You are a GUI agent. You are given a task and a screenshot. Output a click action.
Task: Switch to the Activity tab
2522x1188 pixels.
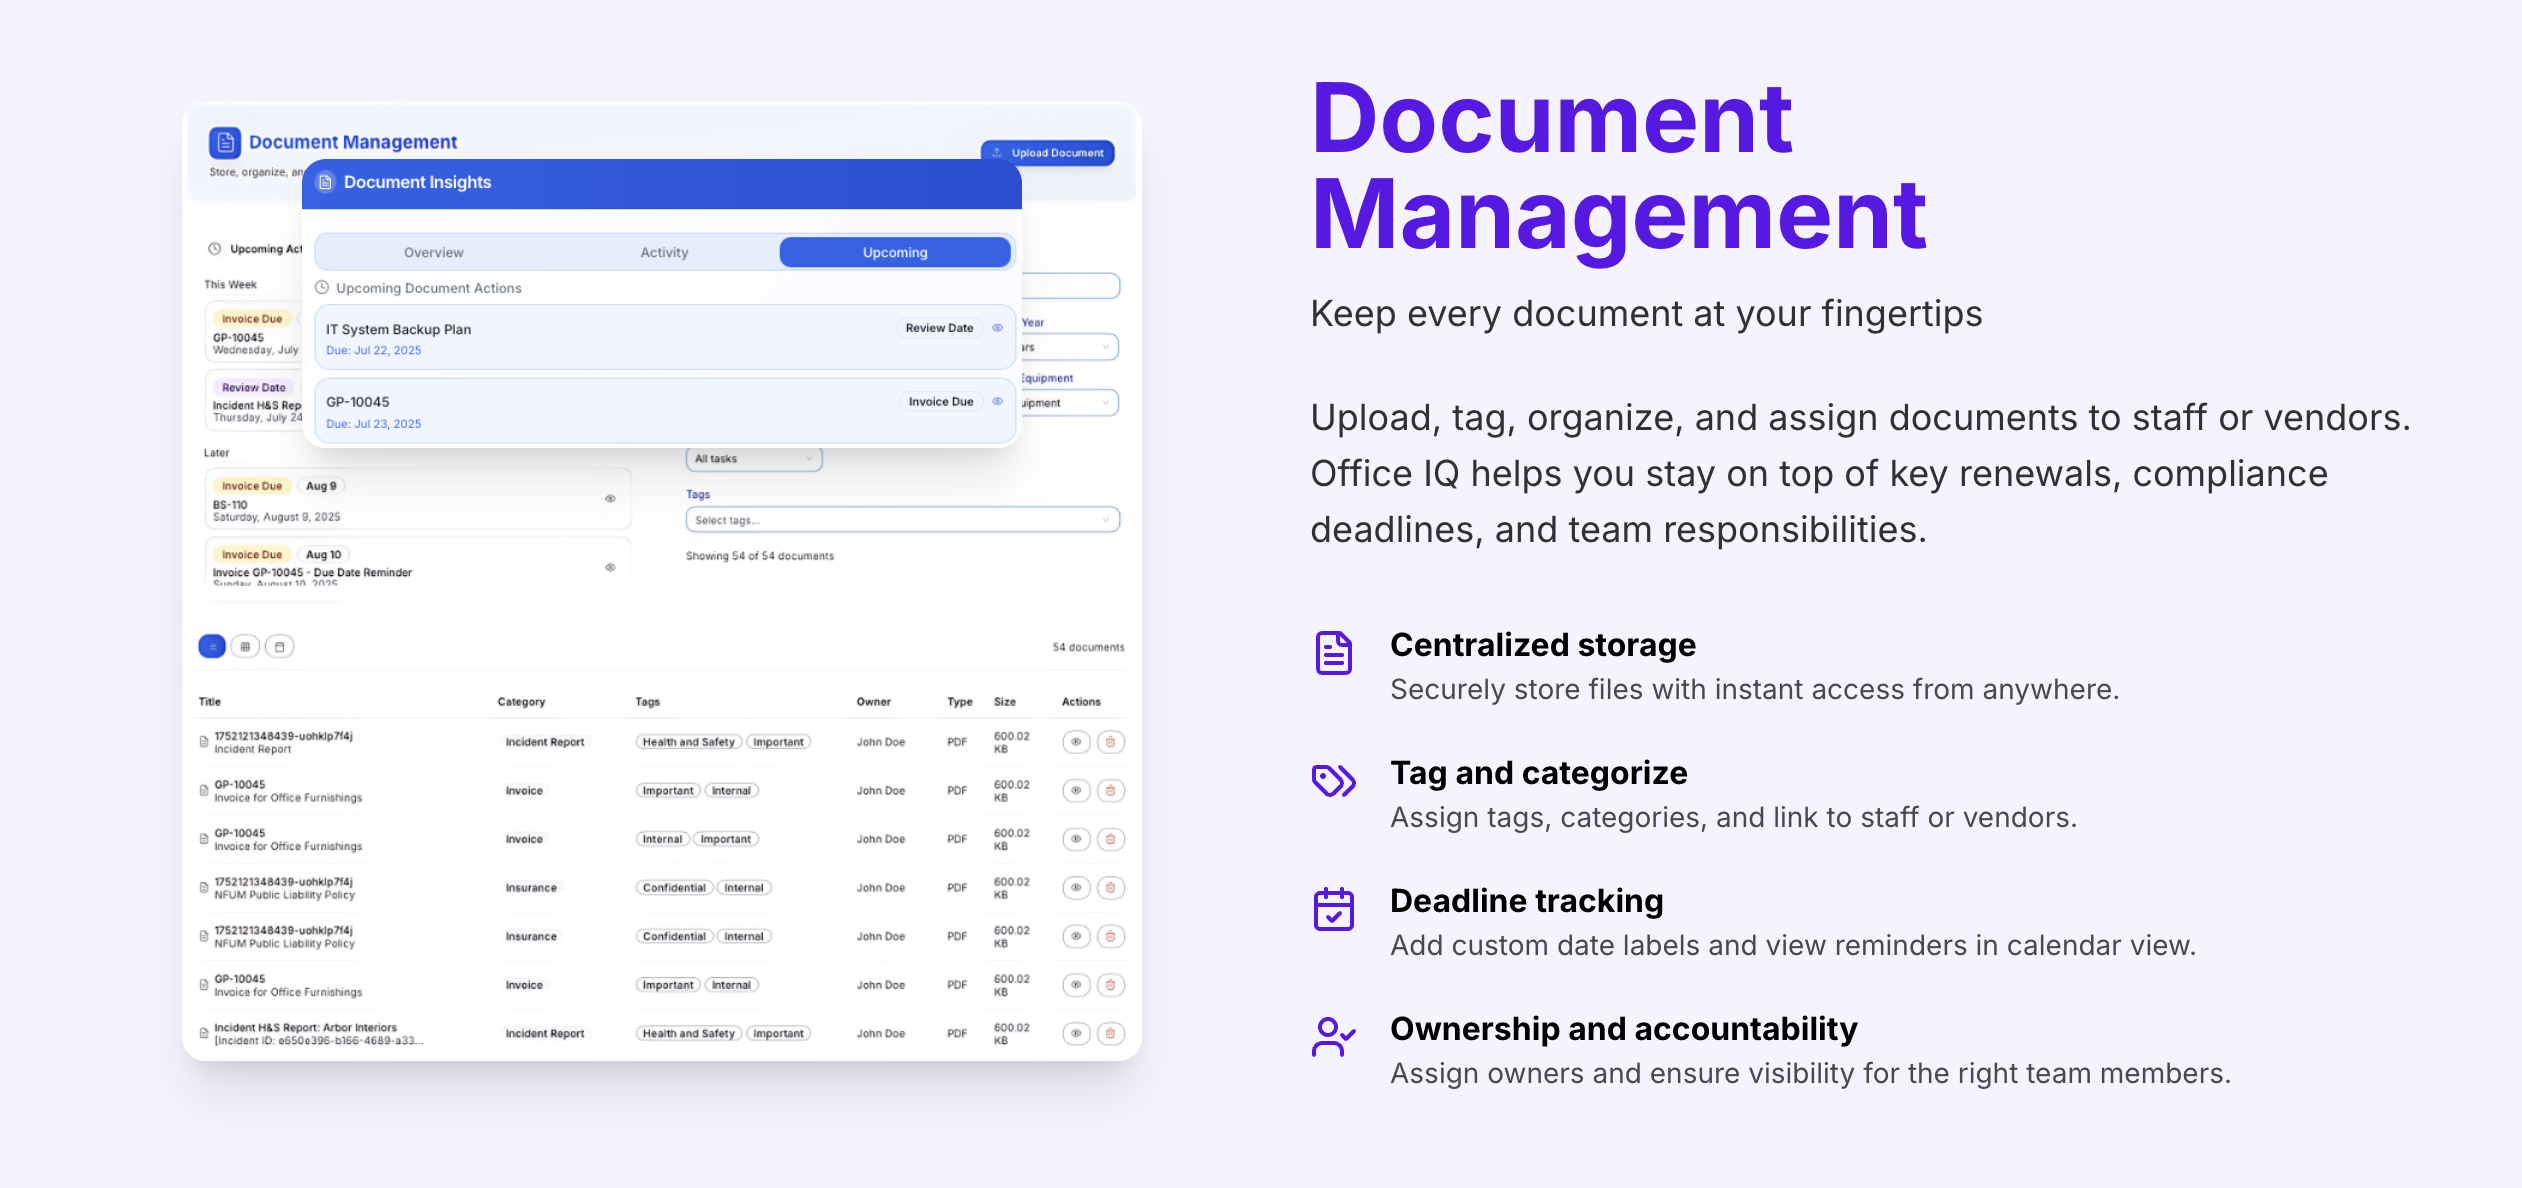664,253
